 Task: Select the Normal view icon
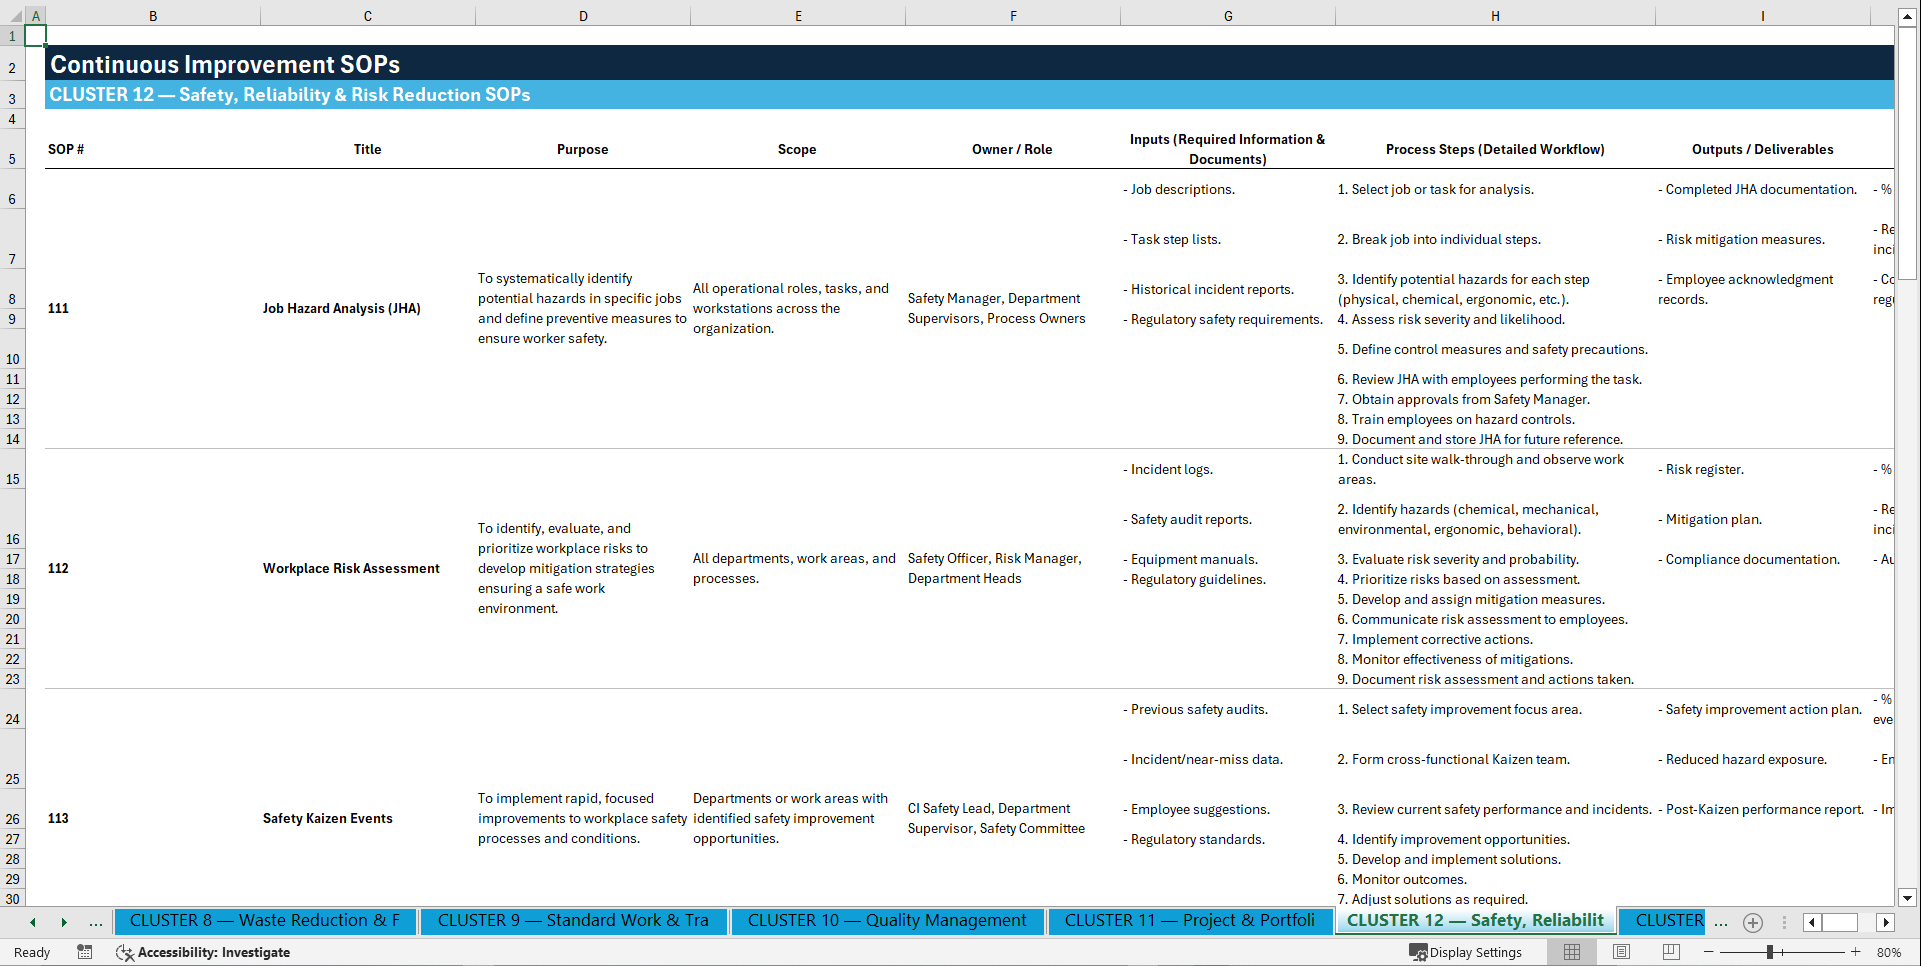click(x=1571, y=952)
